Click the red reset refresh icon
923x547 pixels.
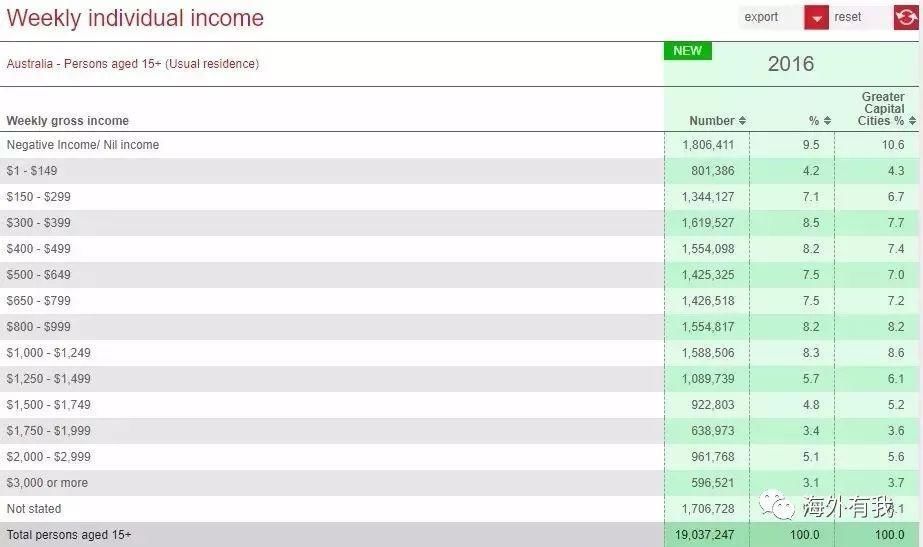coord(905,18)
